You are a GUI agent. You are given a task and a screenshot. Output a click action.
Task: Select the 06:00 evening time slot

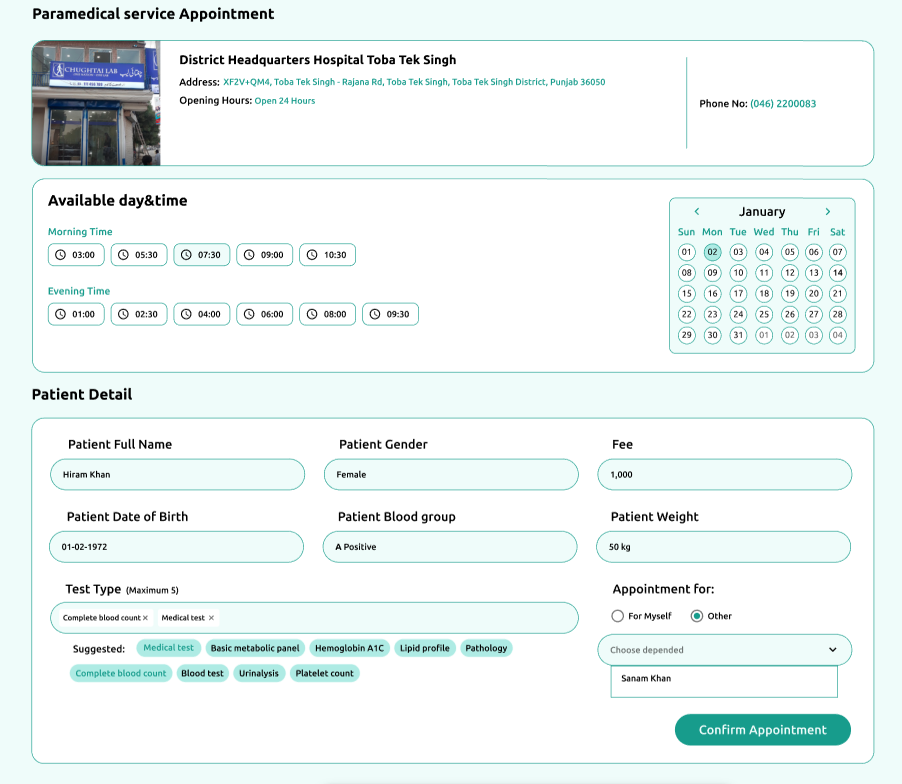point(265,314)
